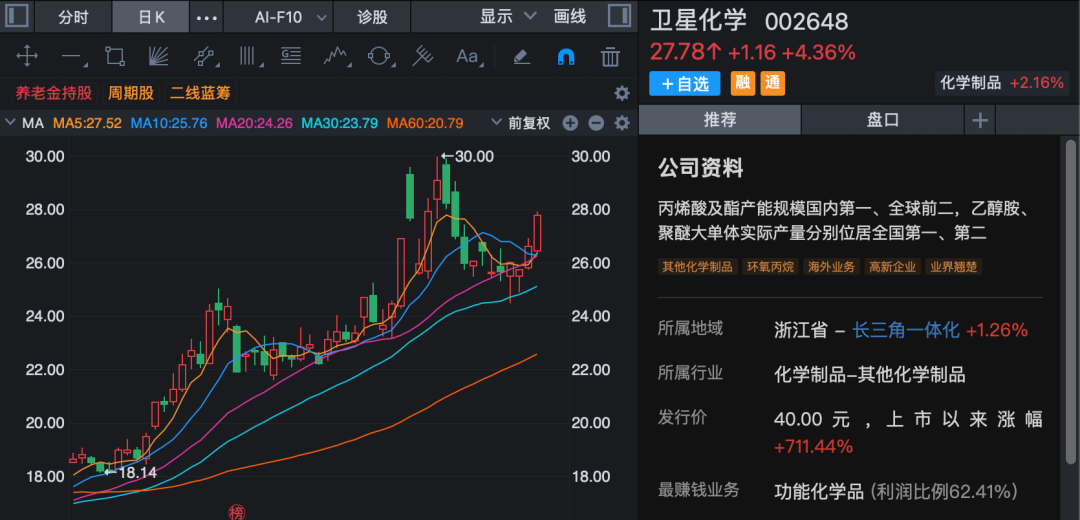Viewport: 1080px width, 520px height.
Task: Expand the 显示 display dropdown
Action: click(x=508, y=17)
